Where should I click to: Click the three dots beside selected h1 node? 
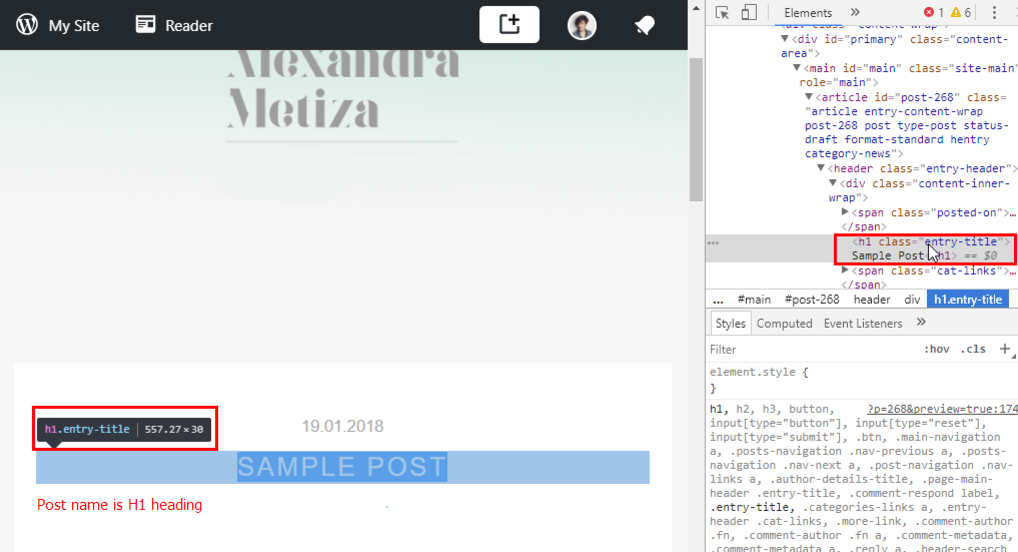pos(714,243)
